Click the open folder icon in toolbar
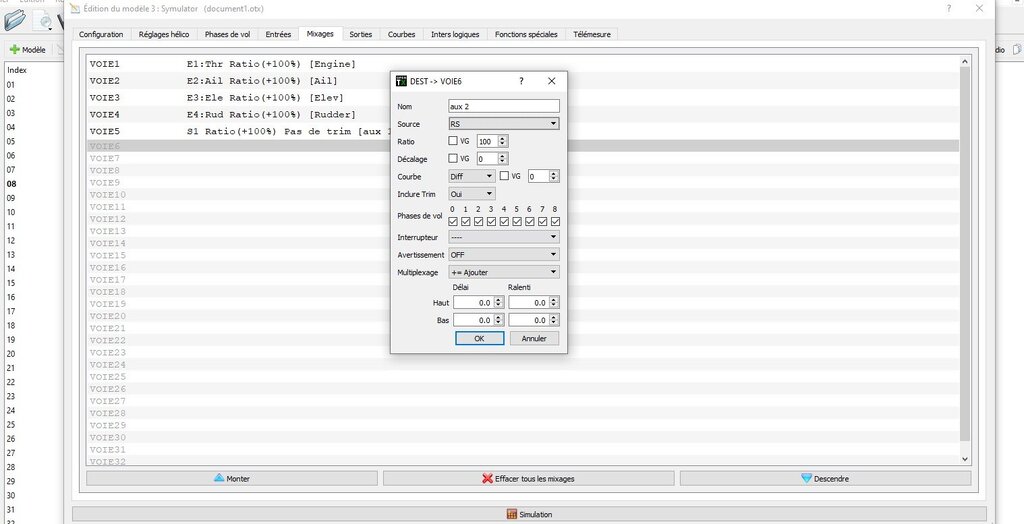The image size is (1024, 524). [14, 19]
